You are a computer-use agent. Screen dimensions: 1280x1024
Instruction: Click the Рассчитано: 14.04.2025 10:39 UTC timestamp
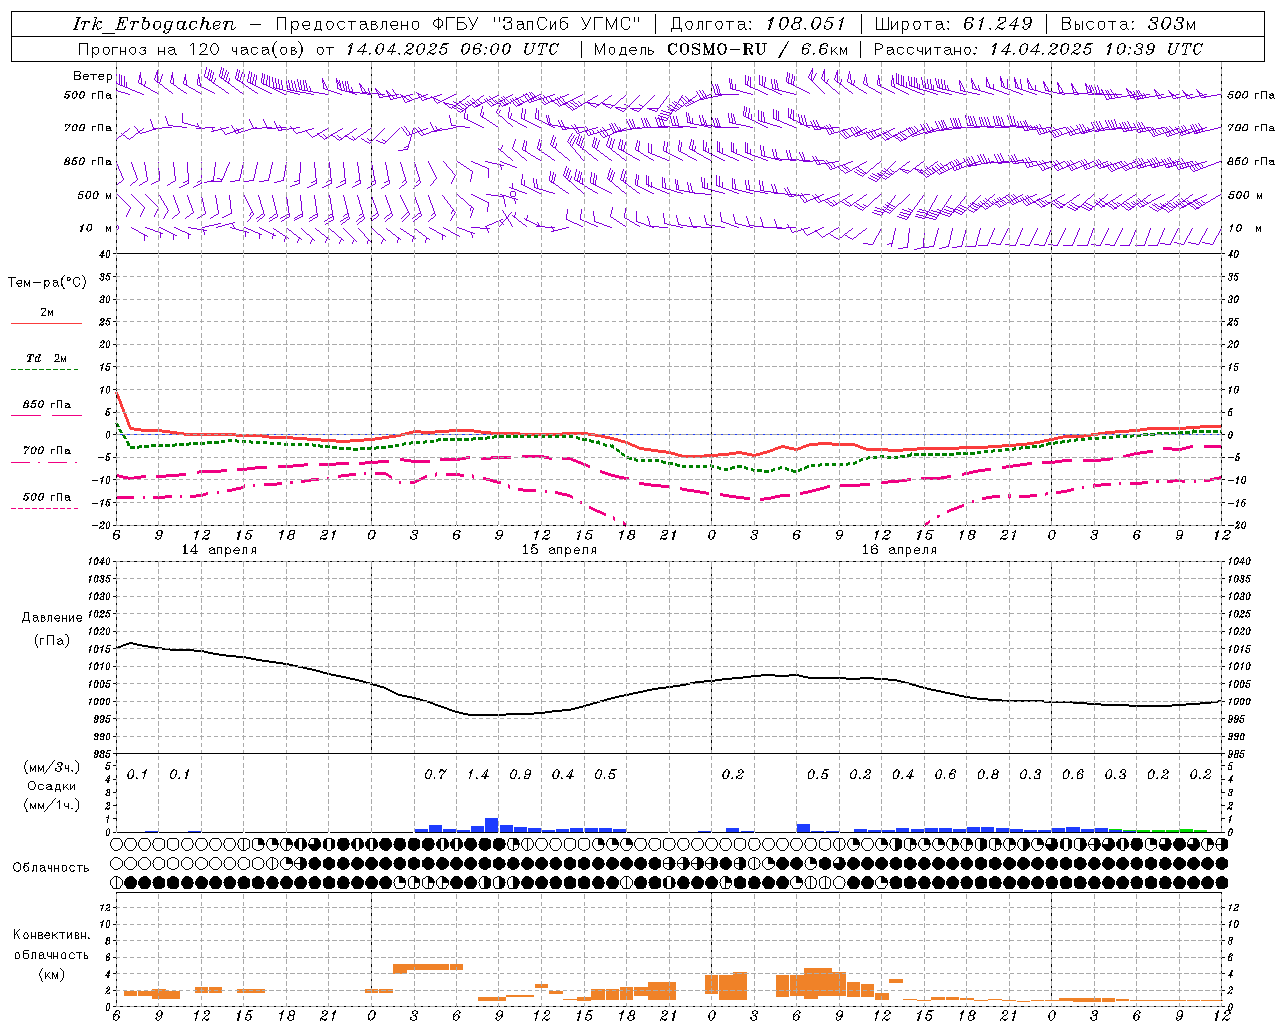click(1038, 49)
